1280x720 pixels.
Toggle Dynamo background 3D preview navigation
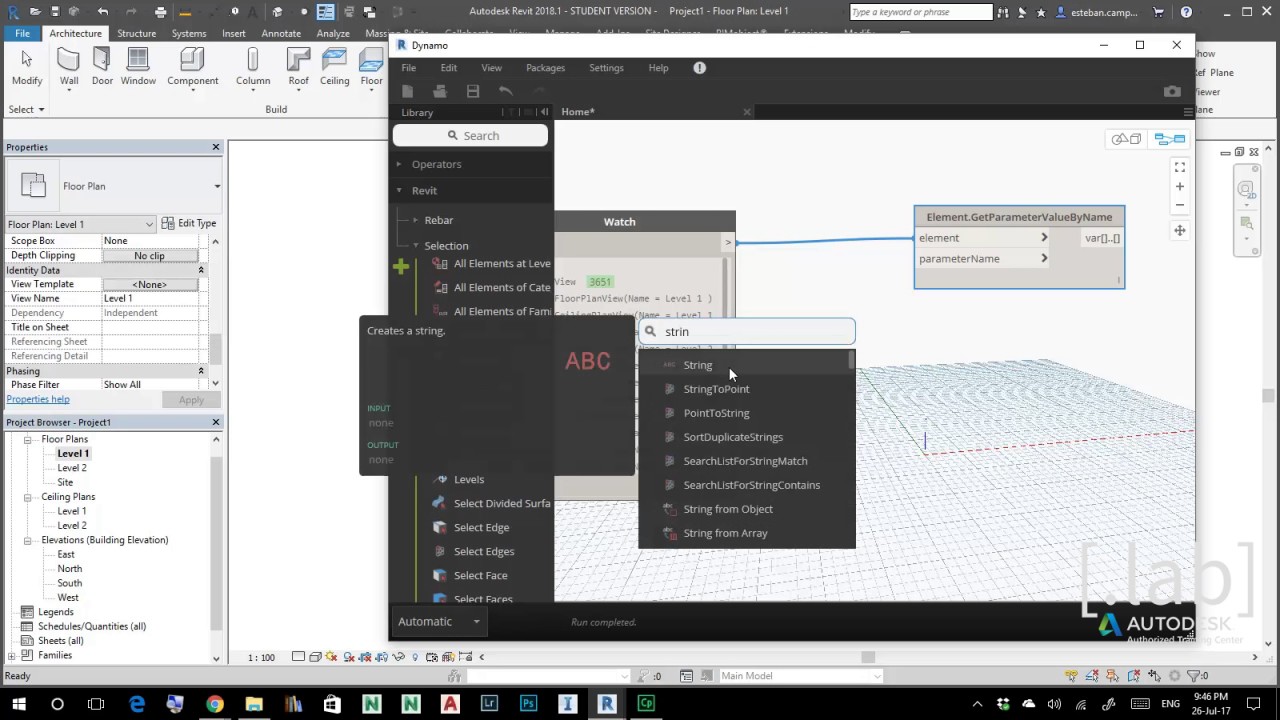pos(1126,139)
